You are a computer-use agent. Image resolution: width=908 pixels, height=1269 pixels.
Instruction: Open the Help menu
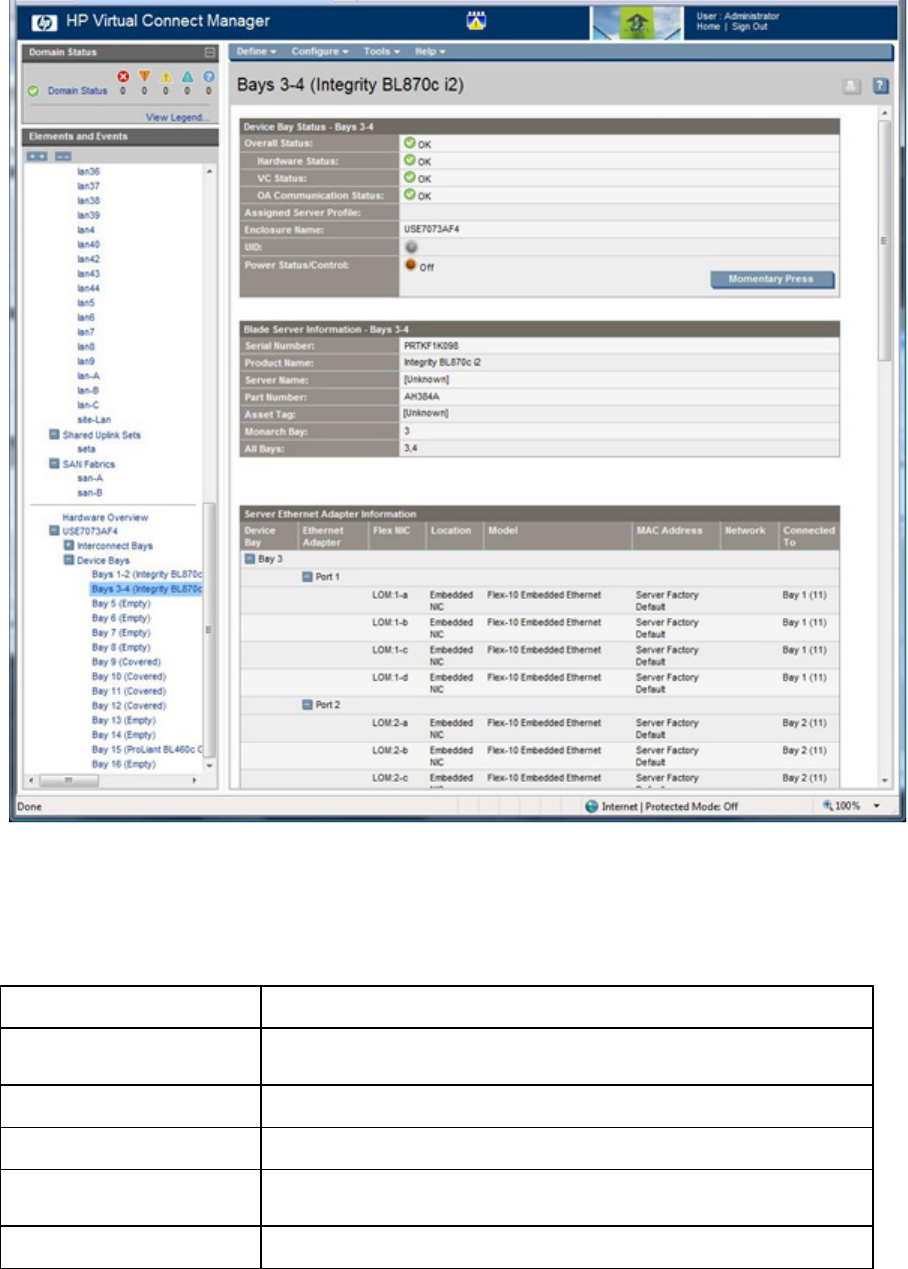(x=430, y=50)
